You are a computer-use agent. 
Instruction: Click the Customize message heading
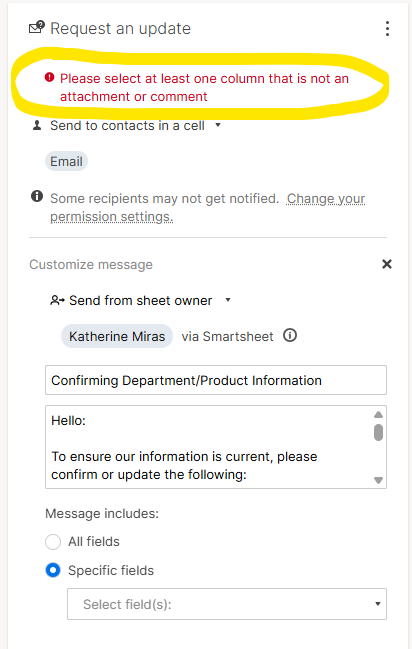point(91,264)
